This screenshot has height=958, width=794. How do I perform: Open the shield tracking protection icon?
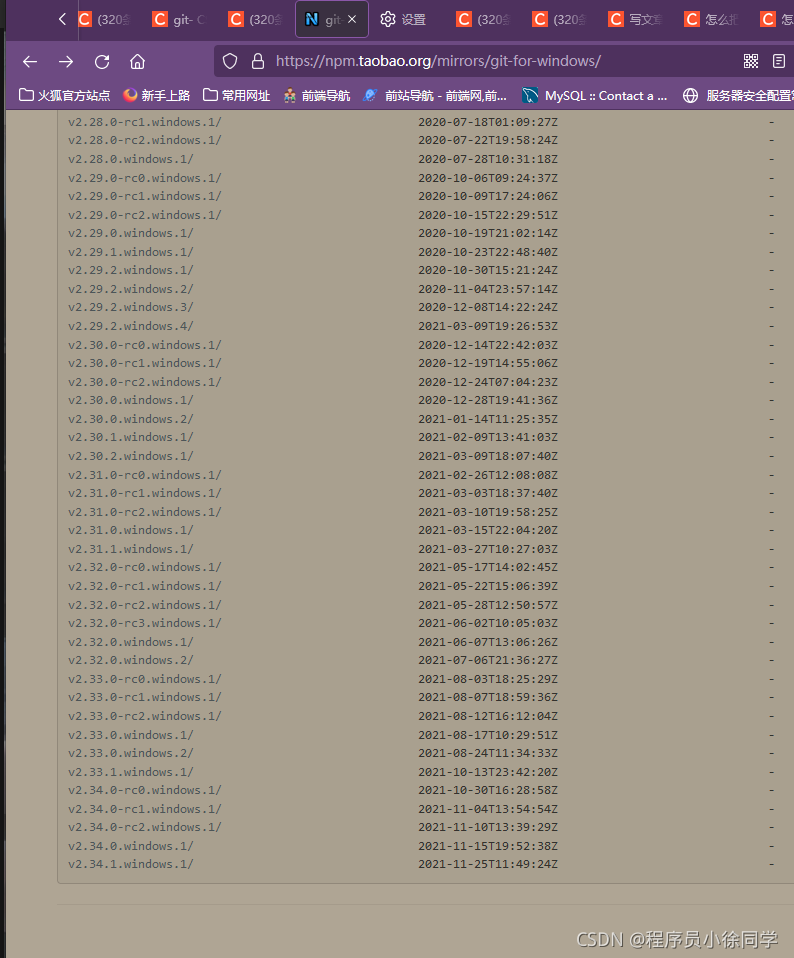coord(230,61)
